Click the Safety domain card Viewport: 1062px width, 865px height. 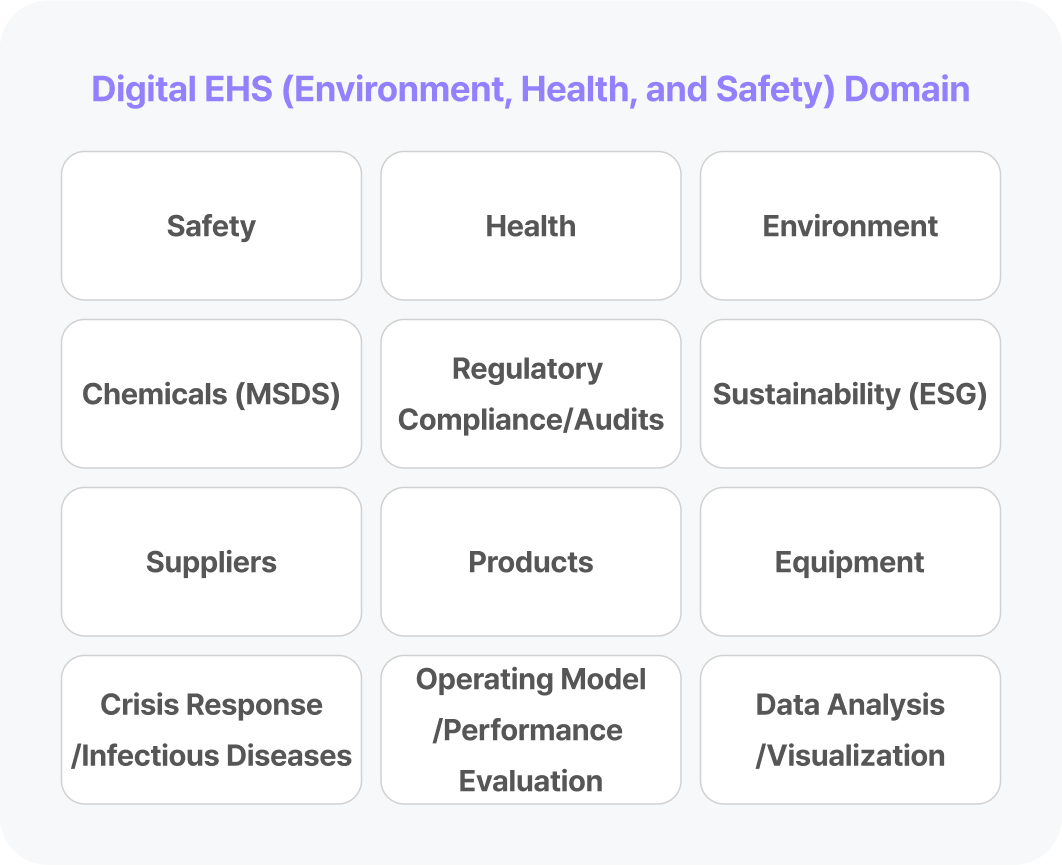pos(211,226)
